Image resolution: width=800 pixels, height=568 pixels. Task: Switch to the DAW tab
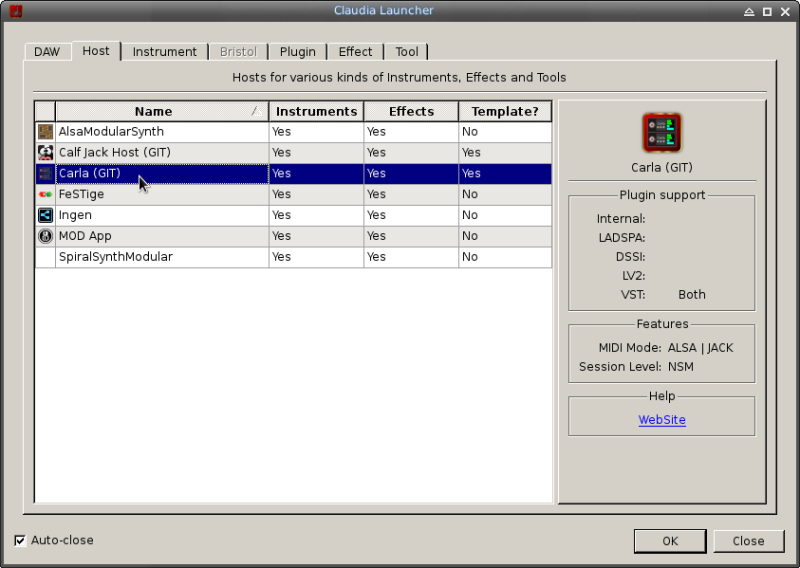pos(47,52)
